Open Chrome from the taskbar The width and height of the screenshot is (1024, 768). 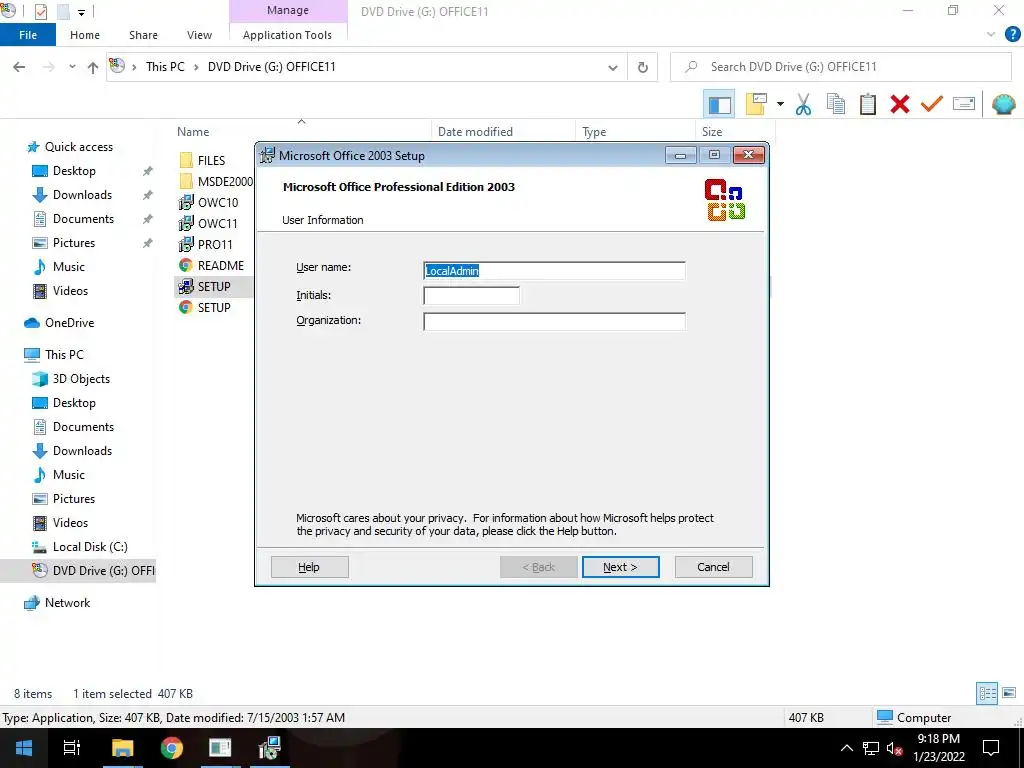tap(171, 748)
